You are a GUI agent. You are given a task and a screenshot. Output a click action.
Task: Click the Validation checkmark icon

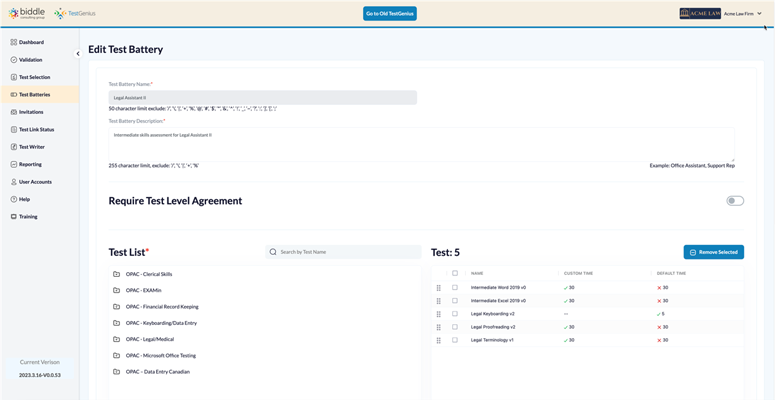coord(14,60)
